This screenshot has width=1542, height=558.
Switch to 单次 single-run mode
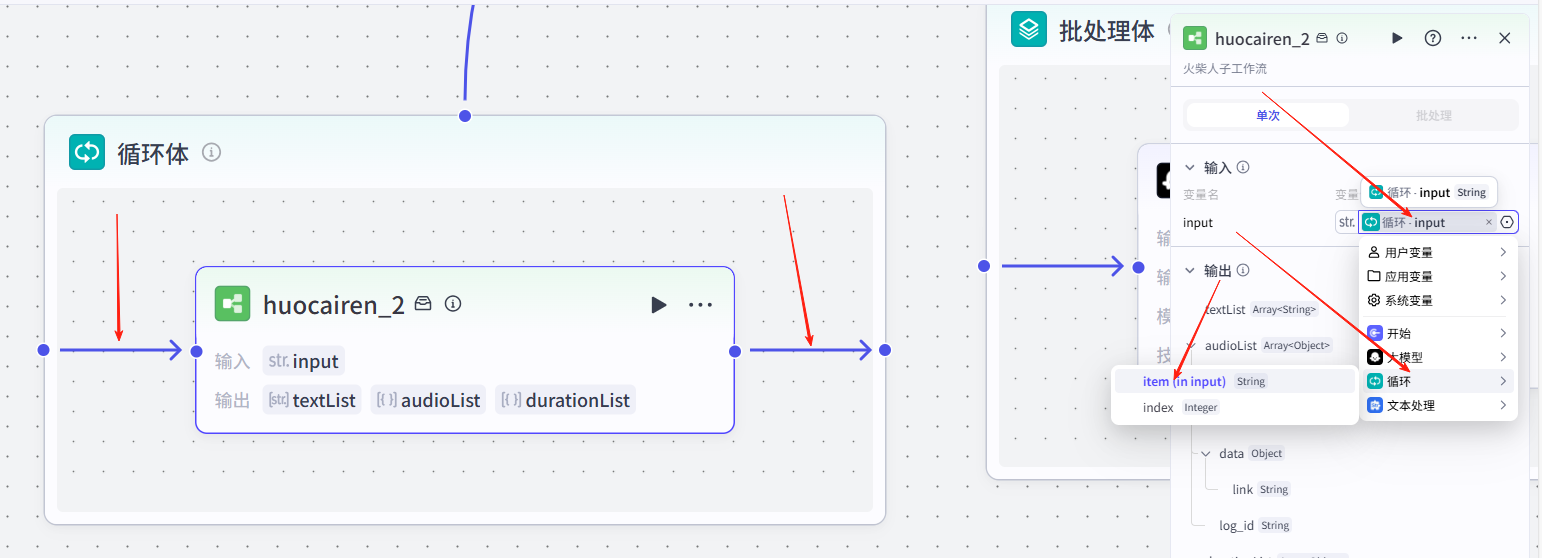click(x=1267, y=116)
